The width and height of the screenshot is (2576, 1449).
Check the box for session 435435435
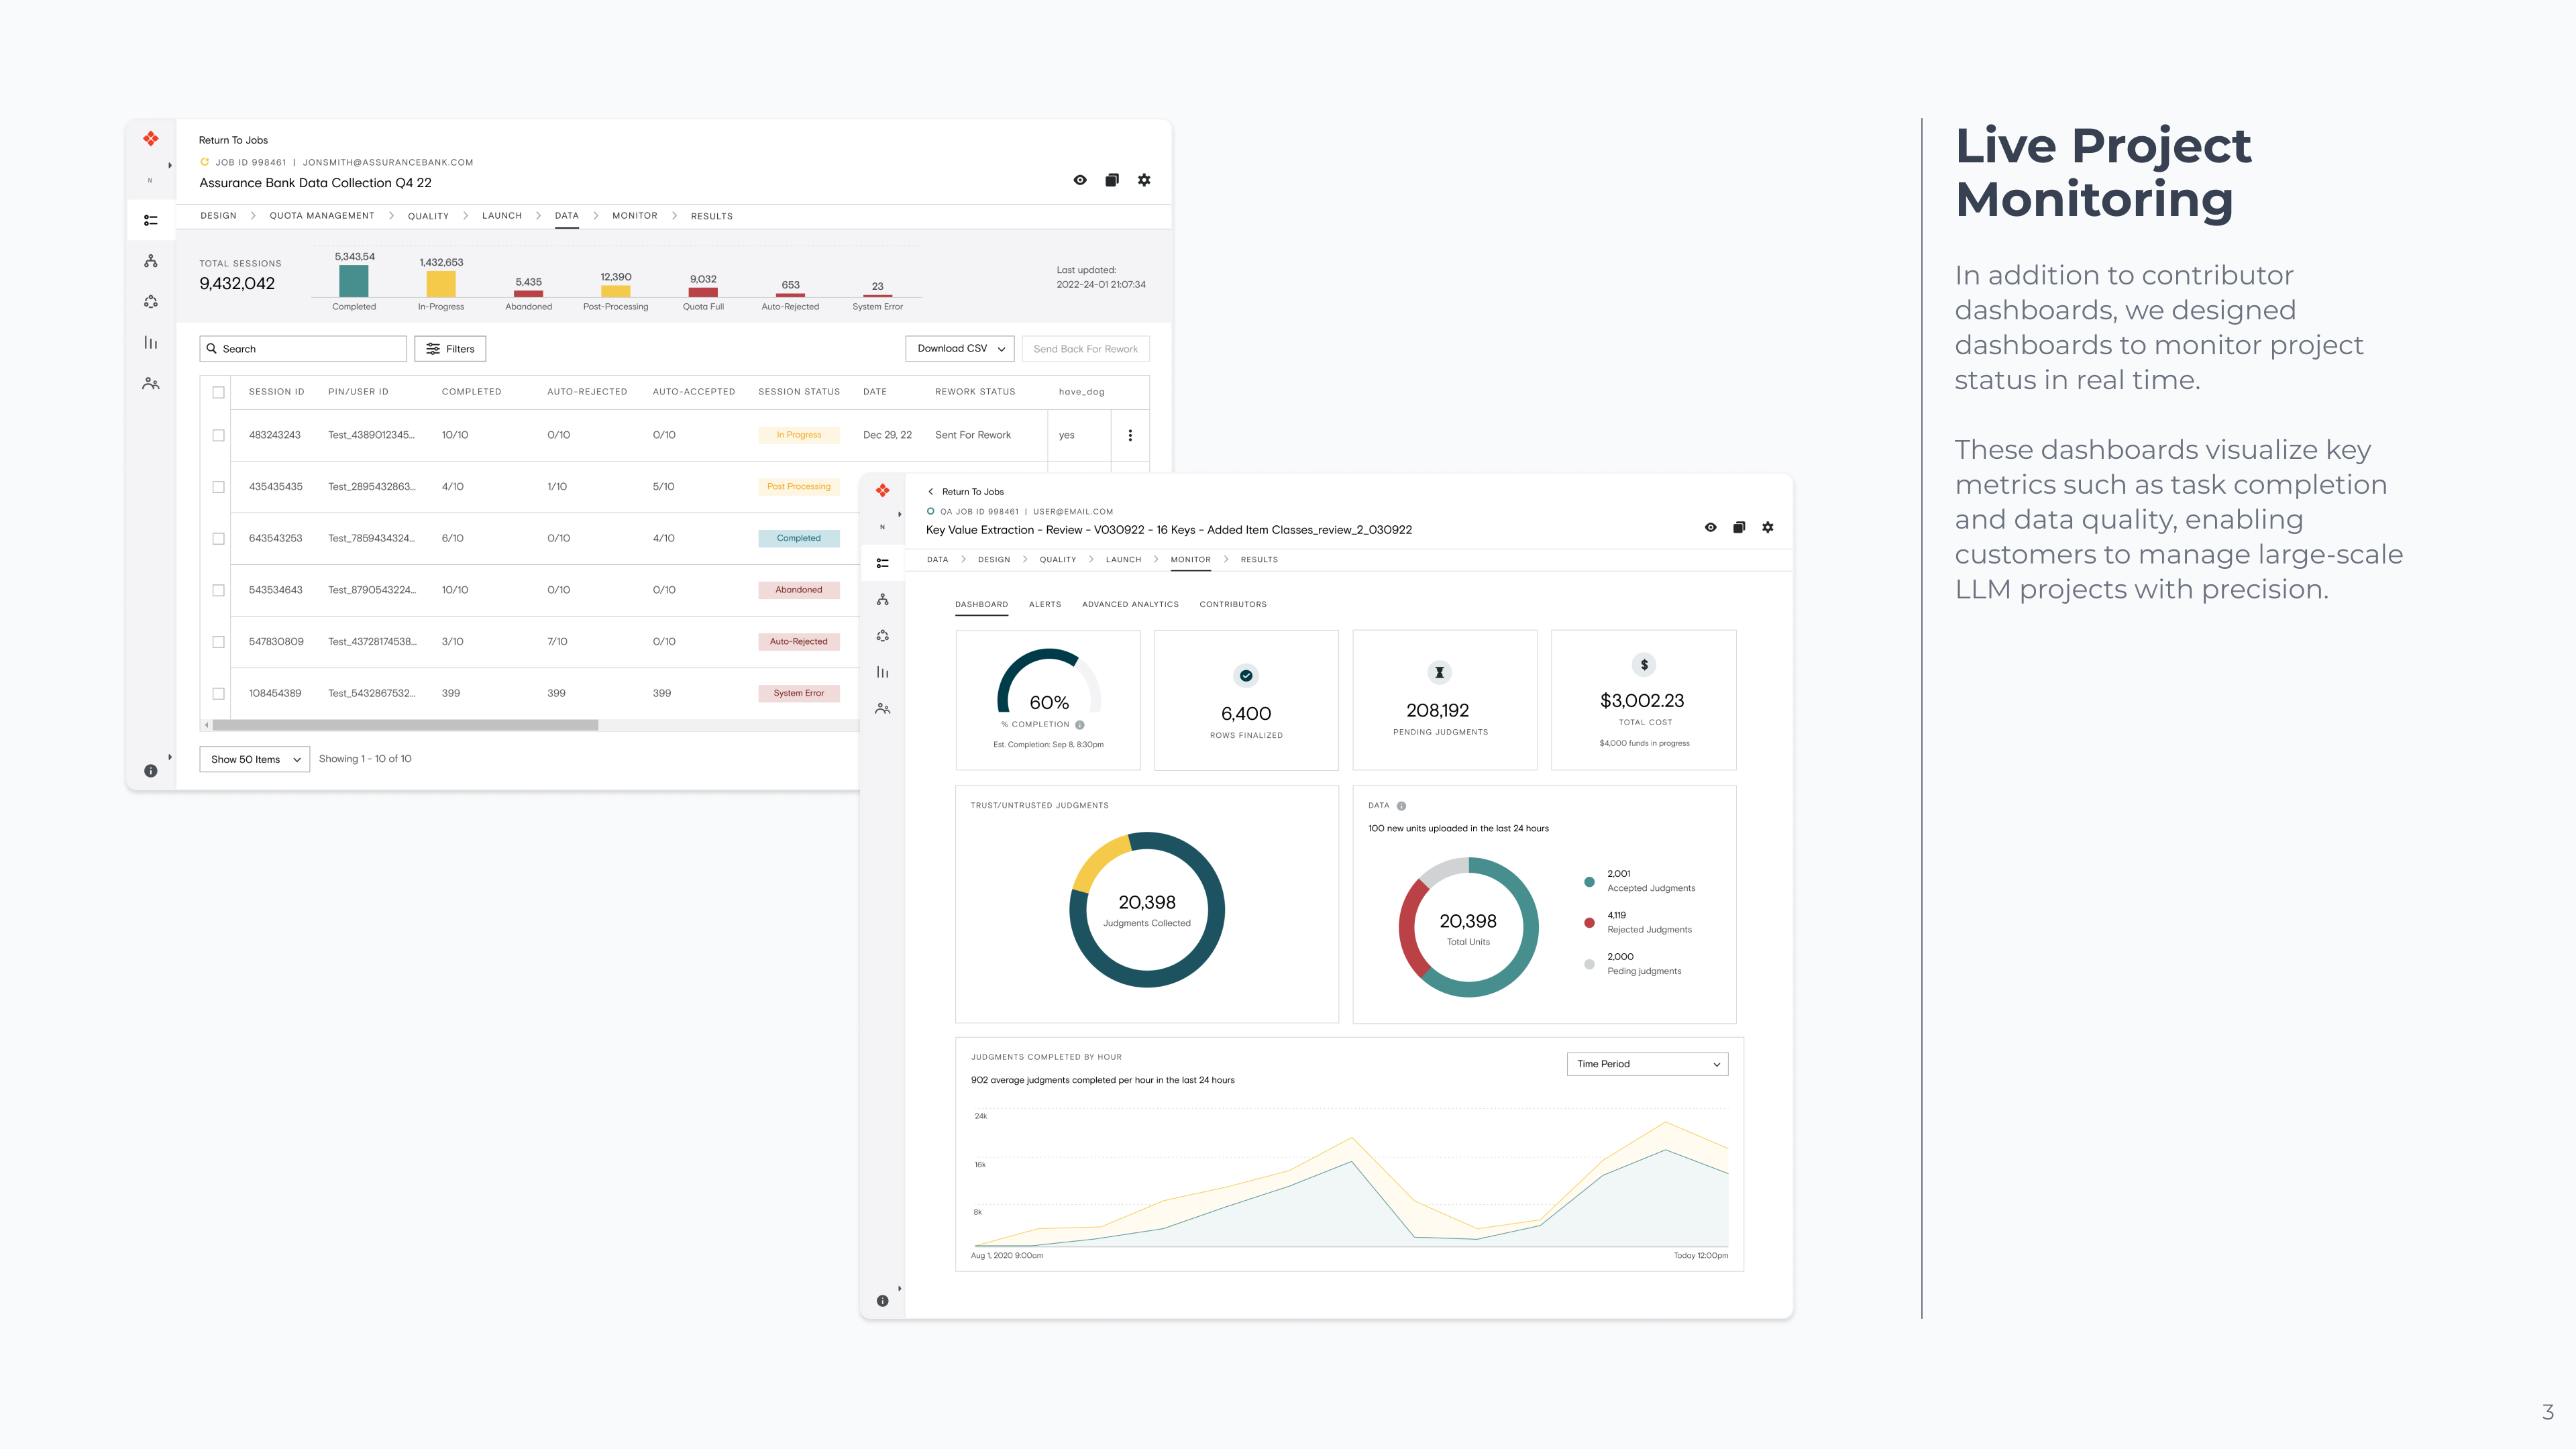point(218,487)
